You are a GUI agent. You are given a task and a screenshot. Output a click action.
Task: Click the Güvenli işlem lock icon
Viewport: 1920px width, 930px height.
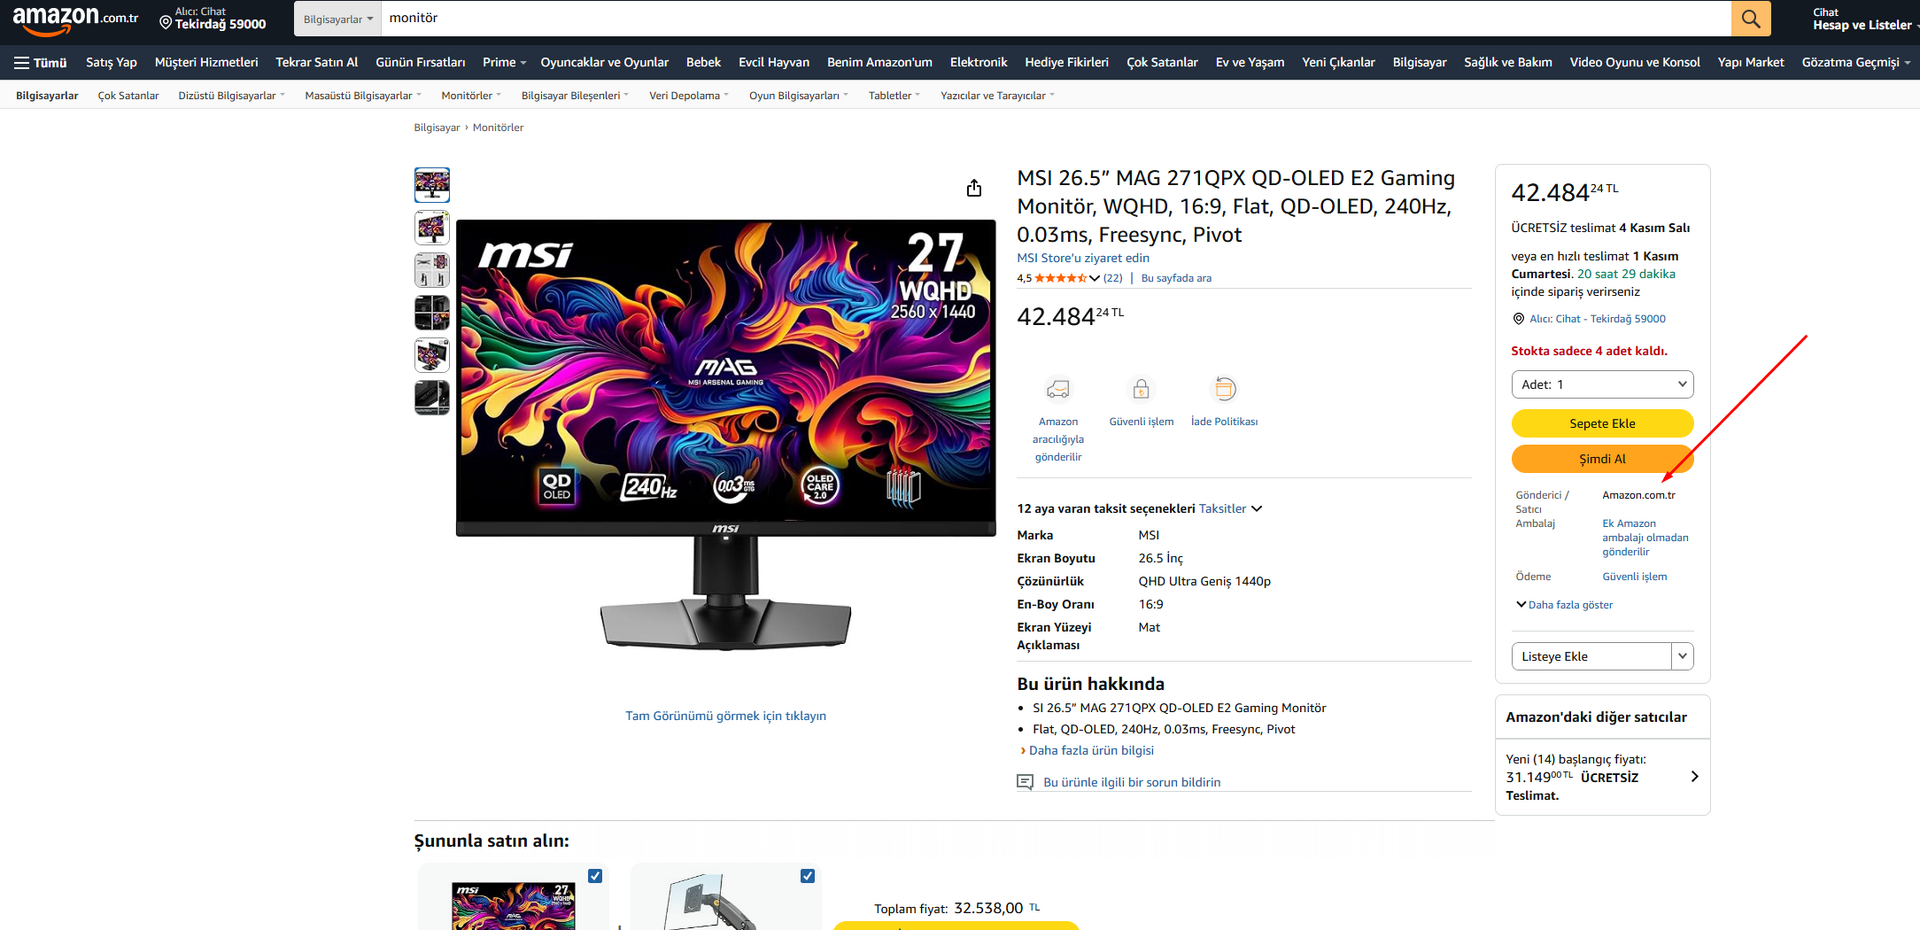click(x=1141, y=388)
